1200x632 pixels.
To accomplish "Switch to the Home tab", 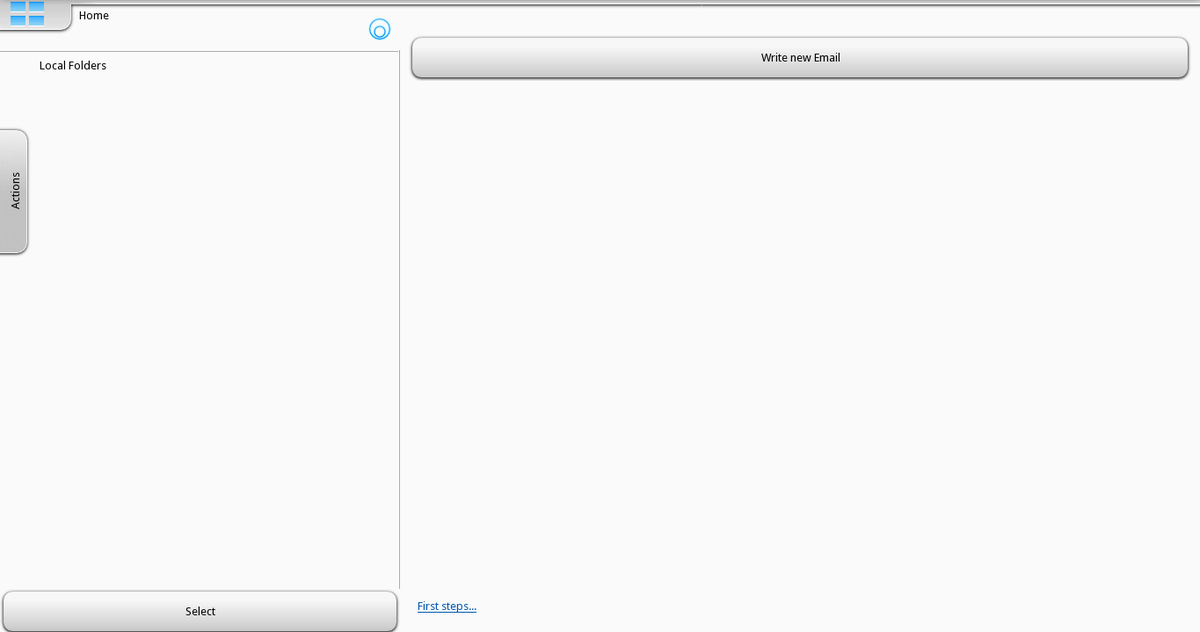I will 94,16.
